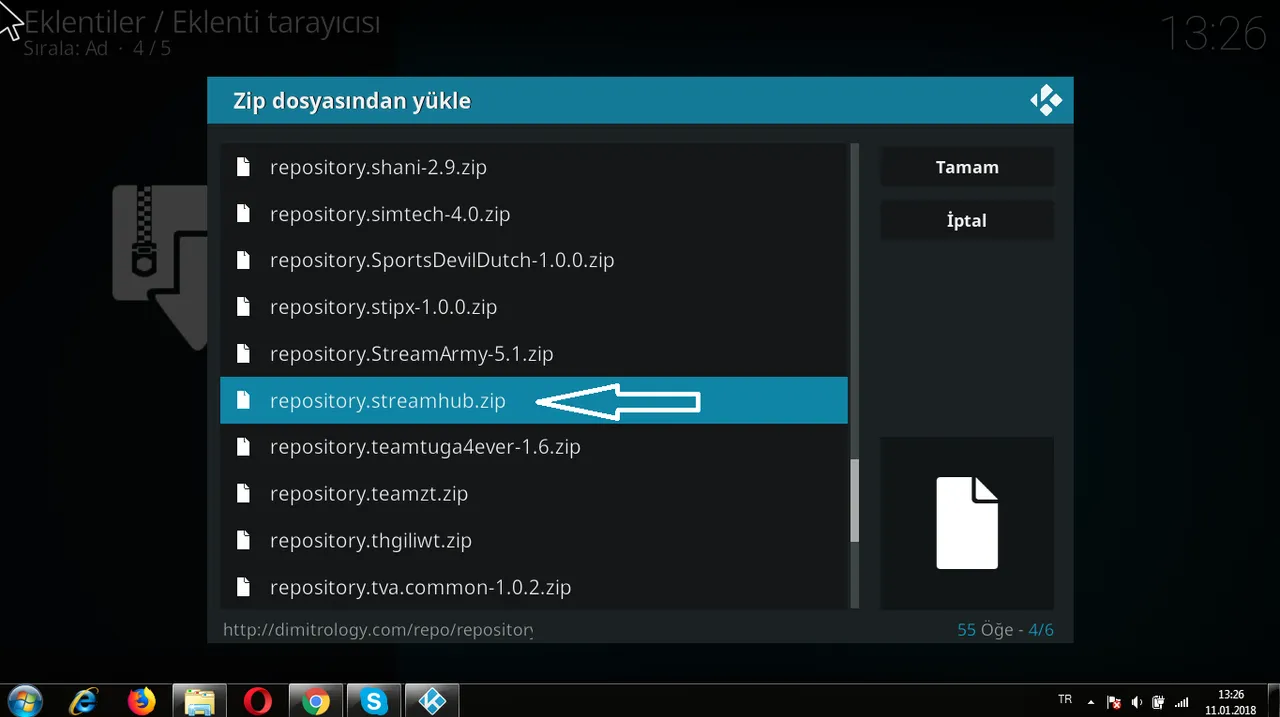The image size is (1280, 717).
Task: Select repository.stipx-1.0.0.zip file
Action: click(534, 307)
